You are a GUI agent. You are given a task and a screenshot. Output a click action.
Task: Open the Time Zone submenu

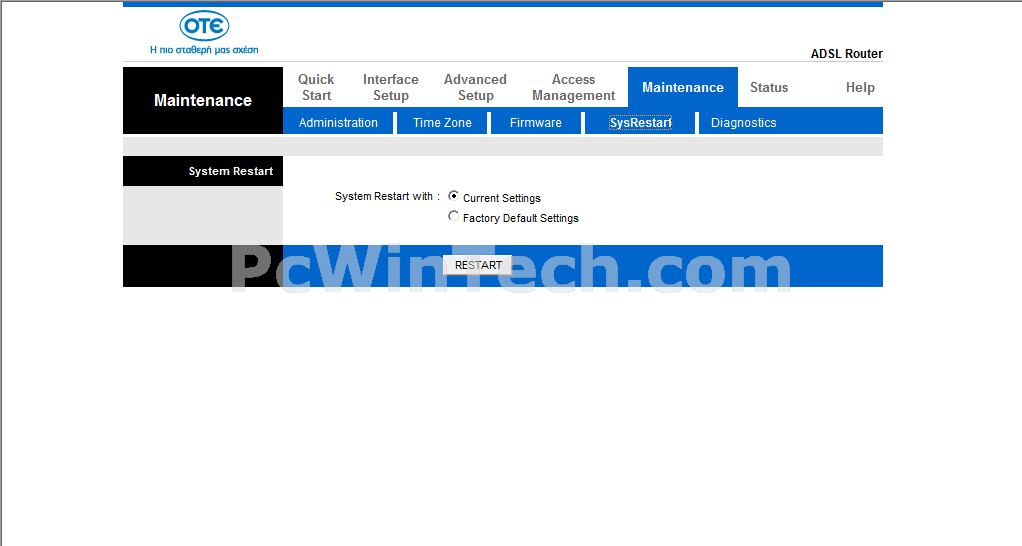442,122
